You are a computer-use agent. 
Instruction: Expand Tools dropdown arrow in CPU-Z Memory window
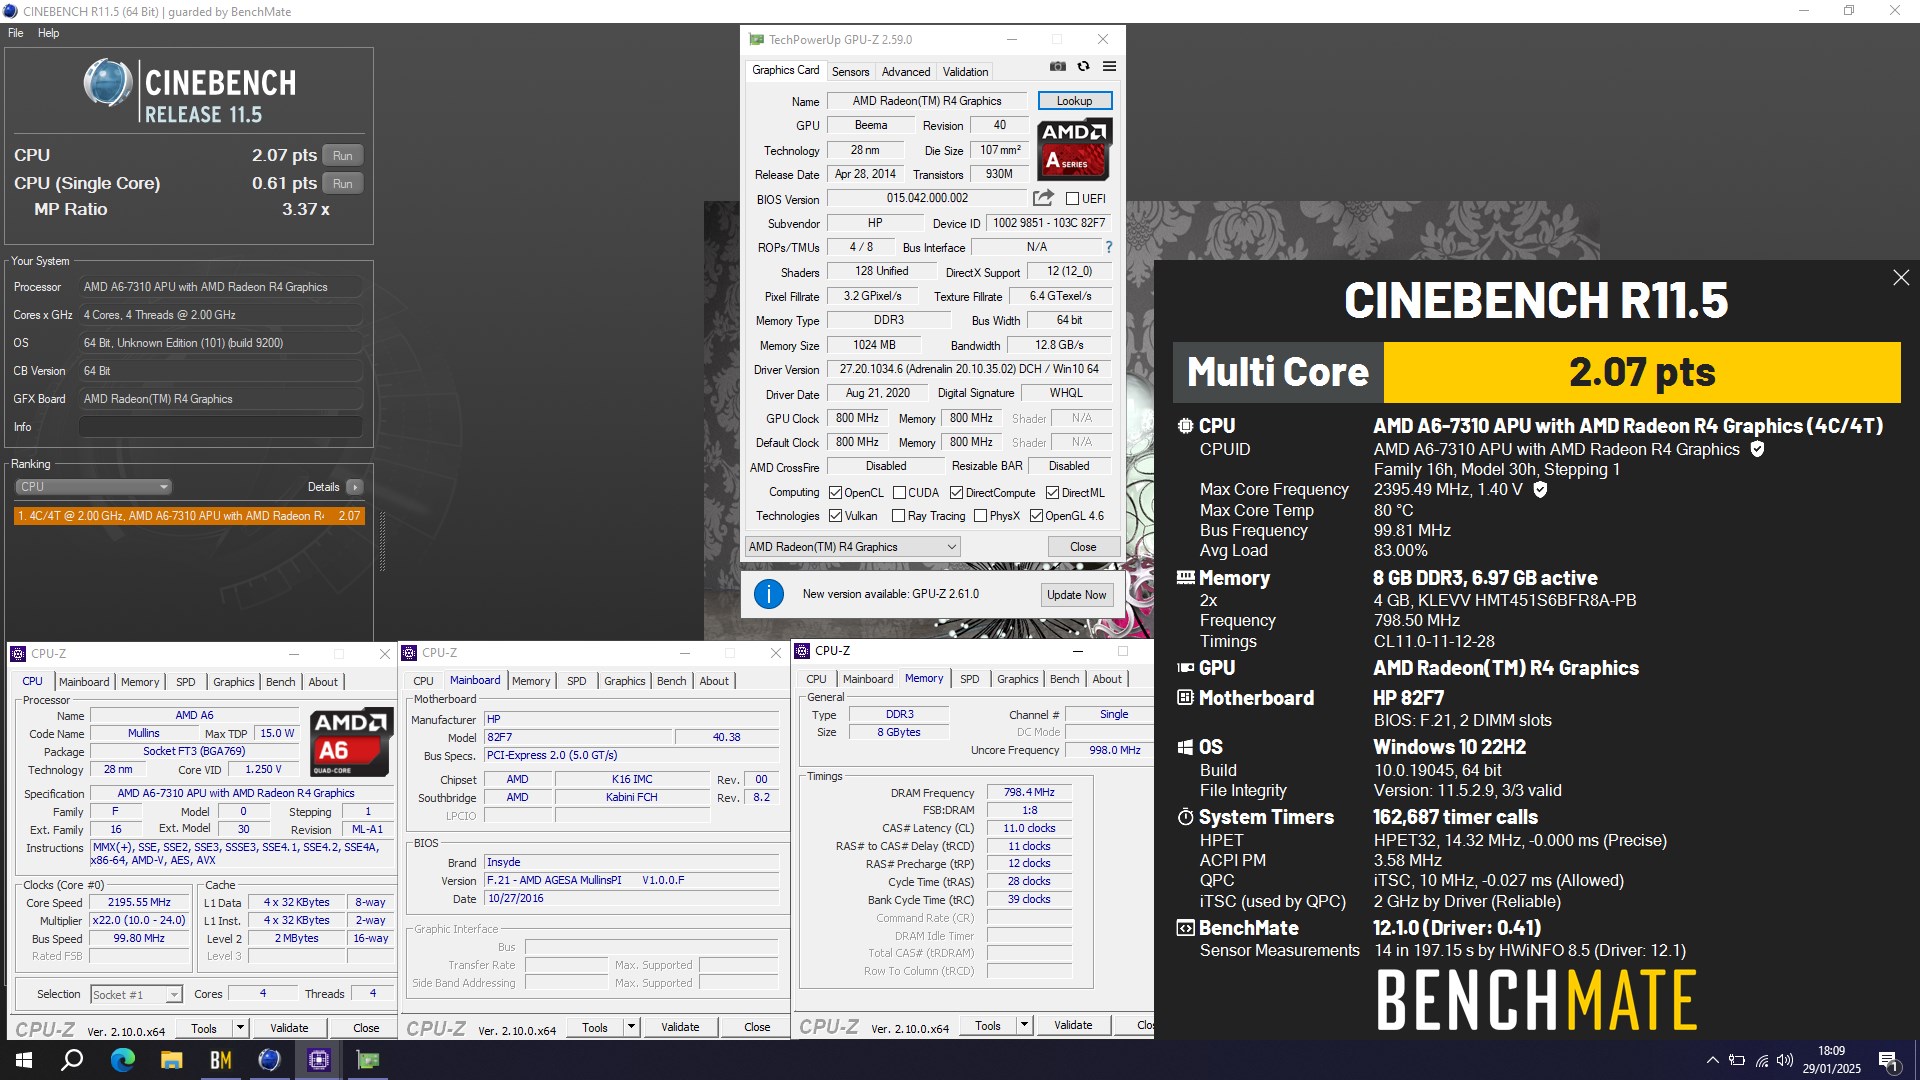pos(1024,1025)
